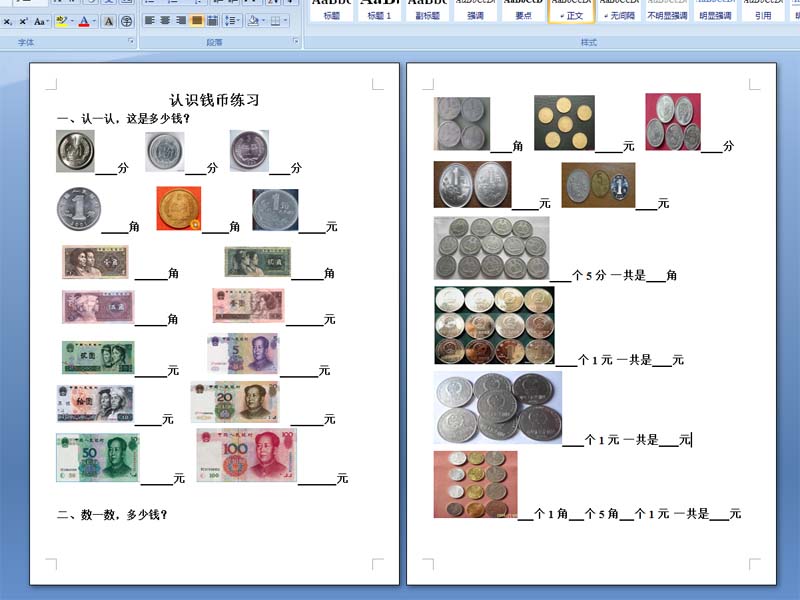Apply the 明显强调 style
Image resolution: width=800 pixels, height=600 pixels.
pyautogui.click(x=715, y=10)
